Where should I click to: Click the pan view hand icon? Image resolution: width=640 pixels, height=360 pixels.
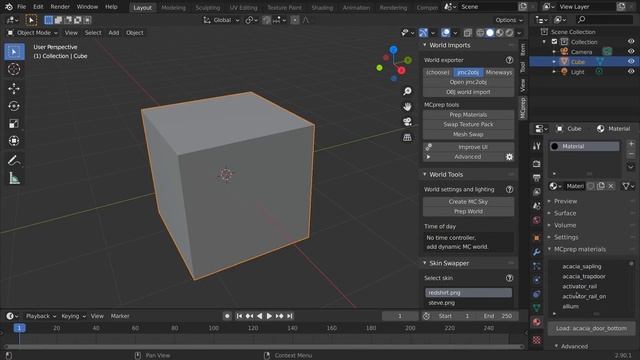coord(407,107)
